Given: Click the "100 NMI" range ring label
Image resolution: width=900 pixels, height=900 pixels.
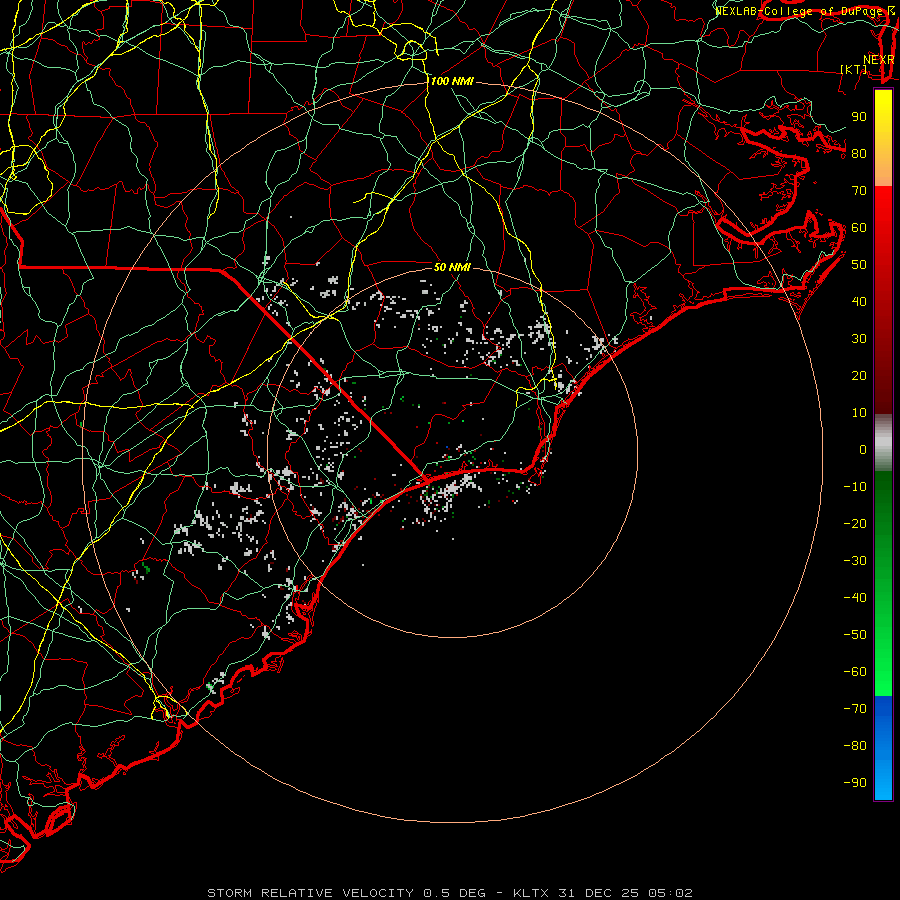Looking at the screenshot, I should [452, 82].
